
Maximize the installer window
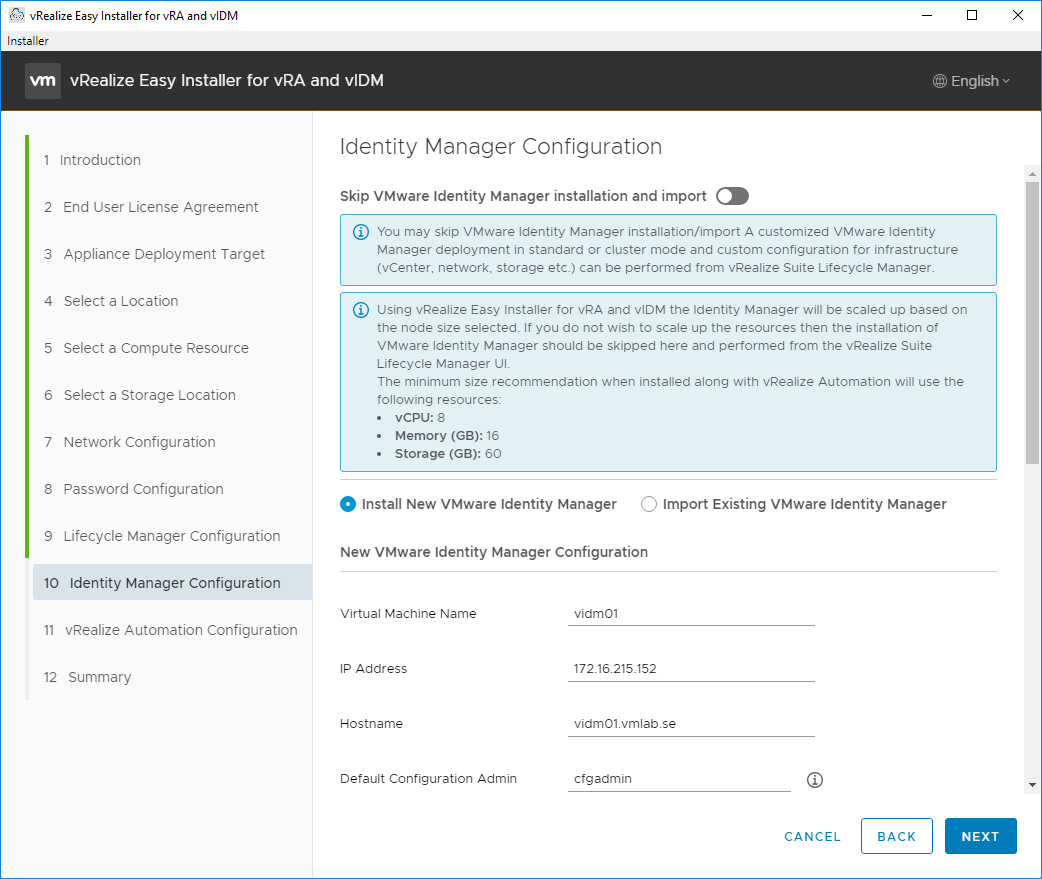[x=972, y=15]
